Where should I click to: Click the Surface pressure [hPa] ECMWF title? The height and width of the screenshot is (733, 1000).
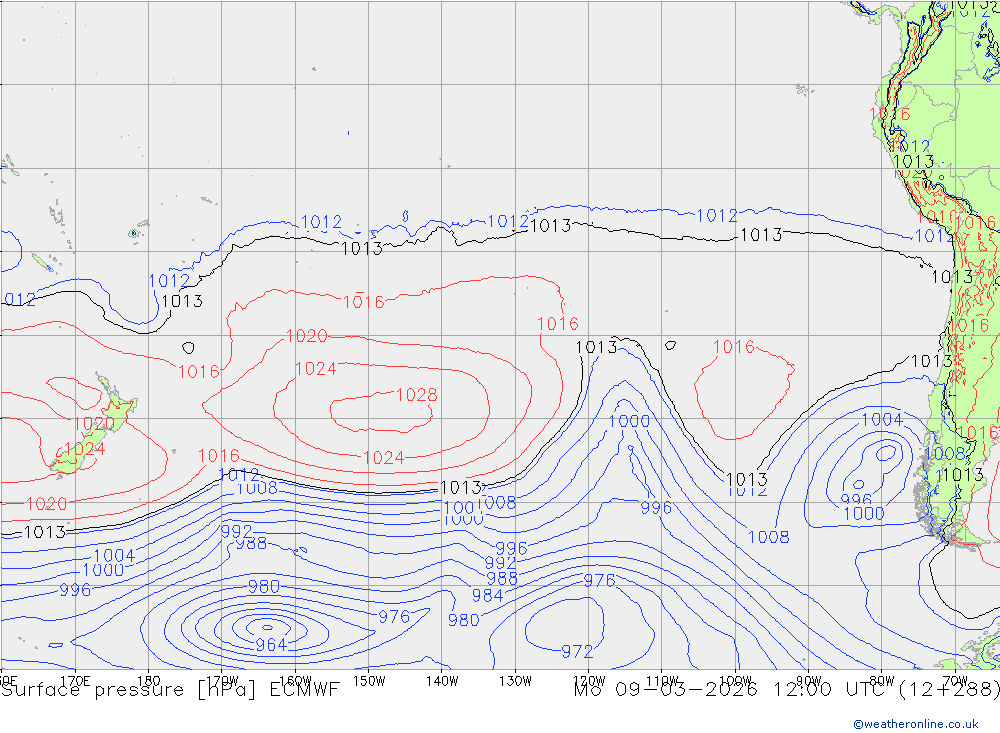pos(170,690)
